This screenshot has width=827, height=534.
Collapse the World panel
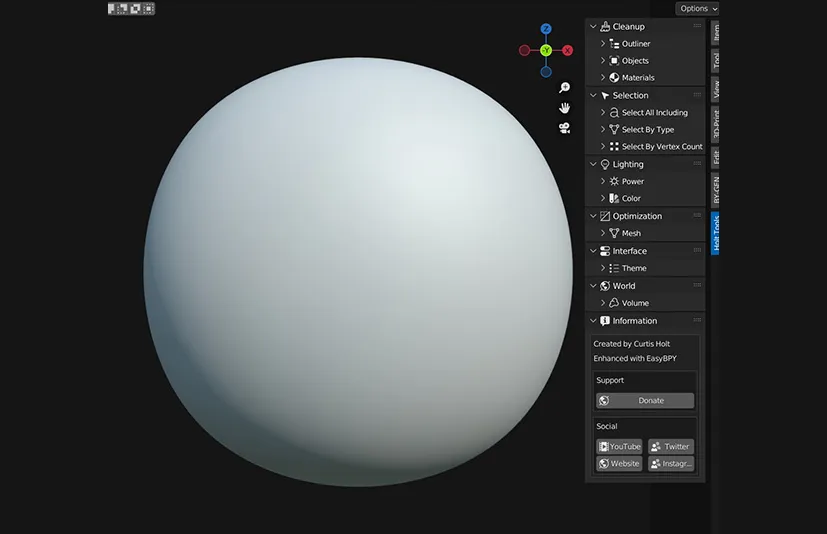[x=593, y=286]
